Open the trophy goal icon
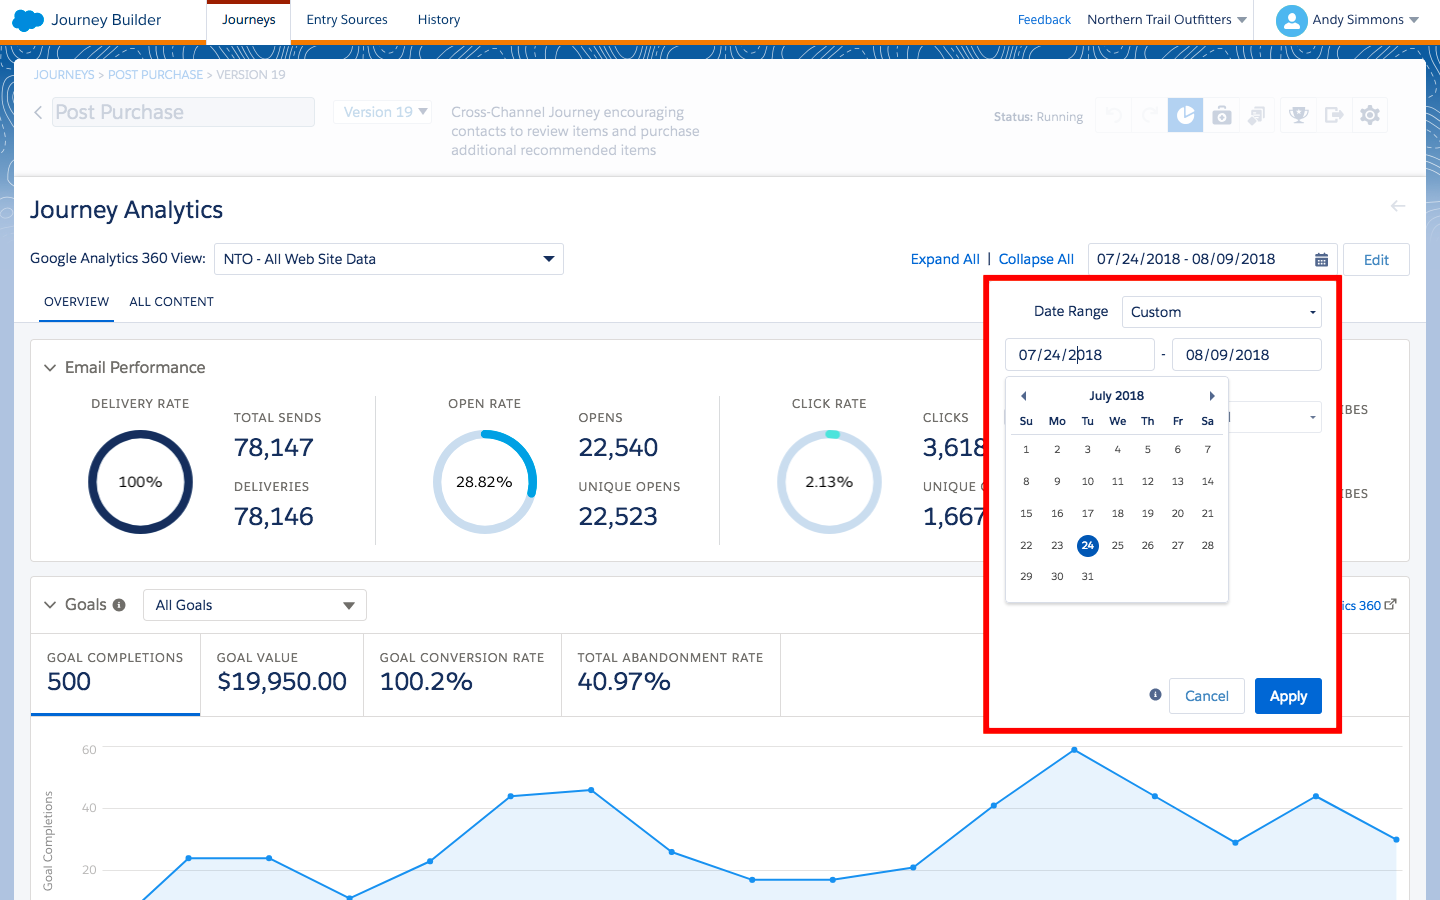Viewport: 1440px width, 900px height. click(x=1298, y=116)
